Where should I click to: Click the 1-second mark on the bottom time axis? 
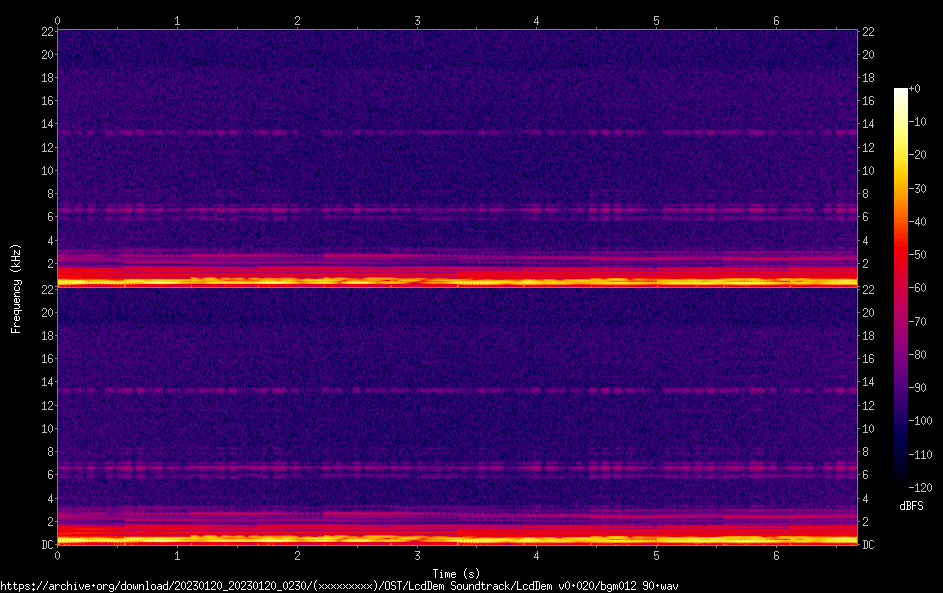pos(178,555)
